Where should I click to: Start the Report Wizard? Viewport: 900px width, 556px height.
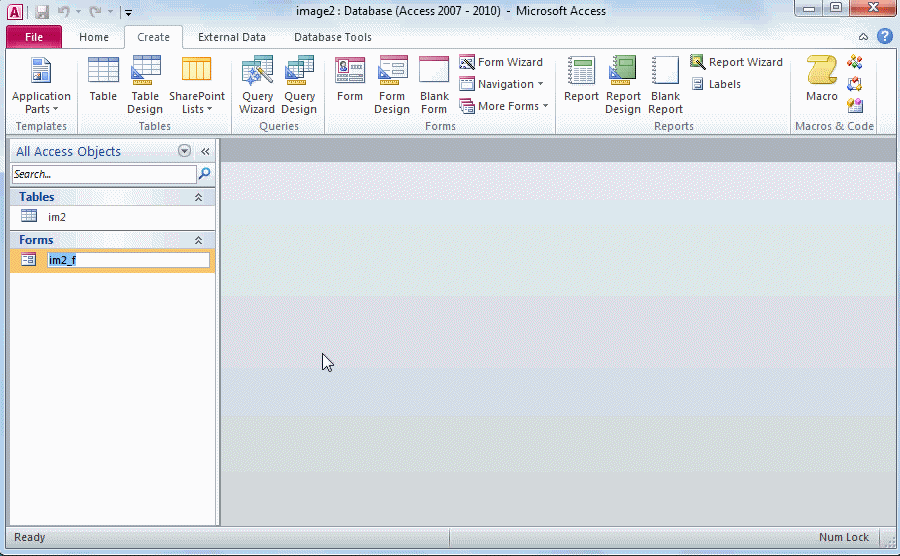[736, 62]
